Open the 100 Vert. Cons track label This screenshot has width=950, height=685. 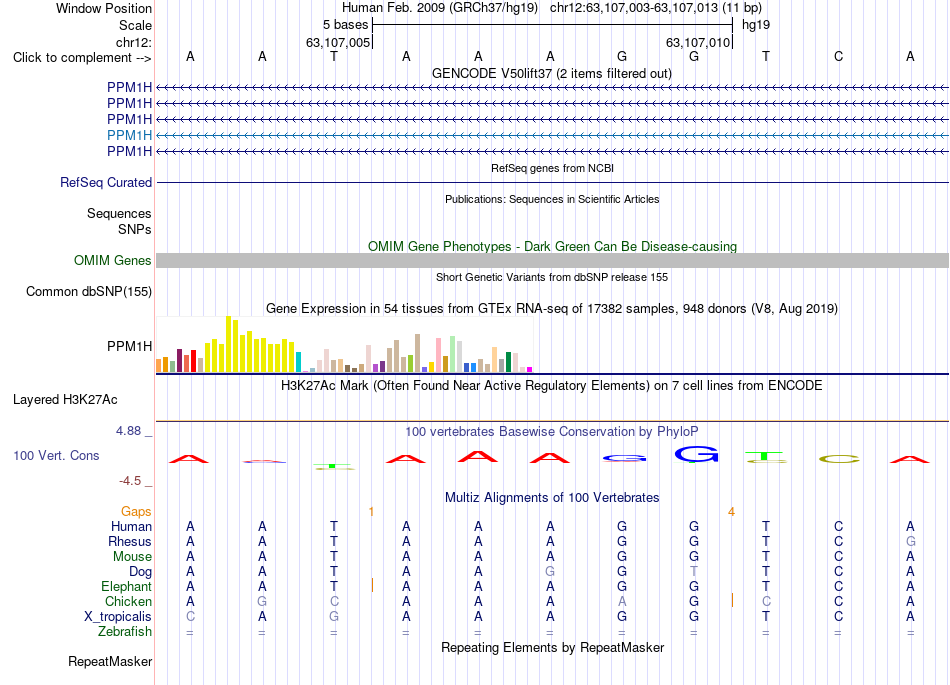pyautogui.click(x=56, y=455)
